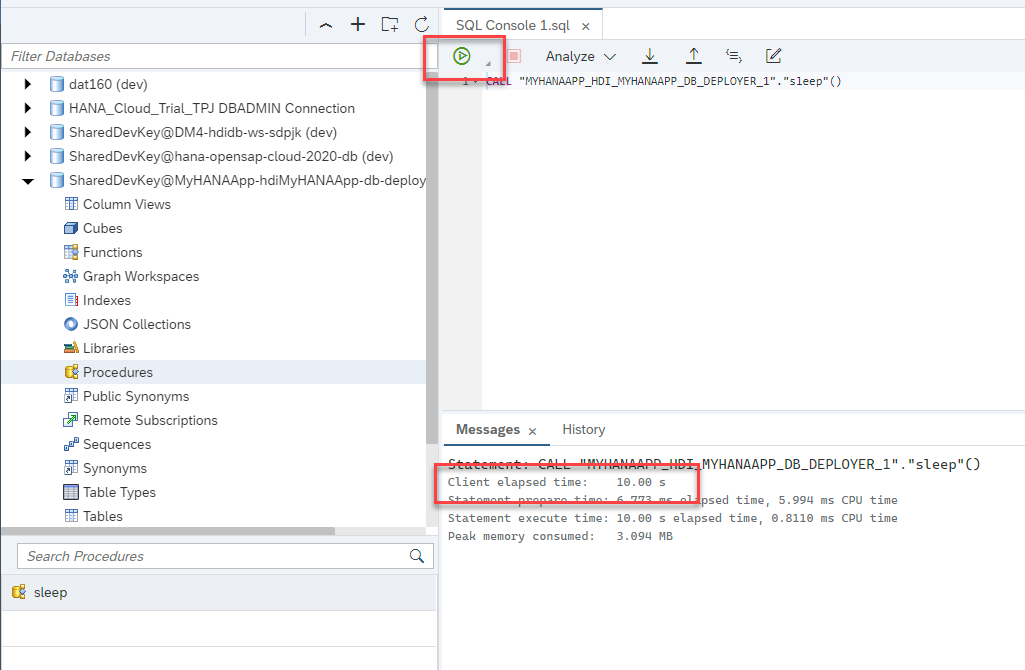The width and height of the screenshot is (1025, 670).
Task: Close the Messages tab
Action: [x=532, y=431]
